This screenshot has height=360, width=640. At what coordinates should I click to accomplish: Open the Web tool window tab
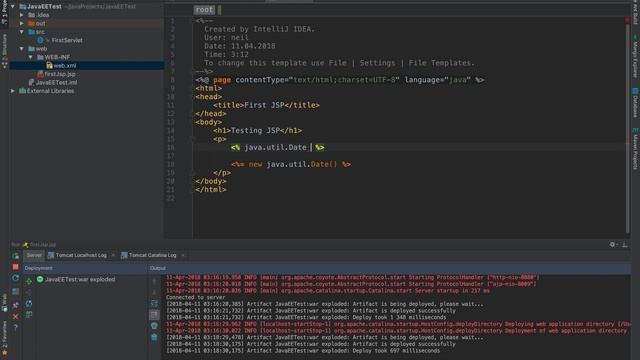4,303
